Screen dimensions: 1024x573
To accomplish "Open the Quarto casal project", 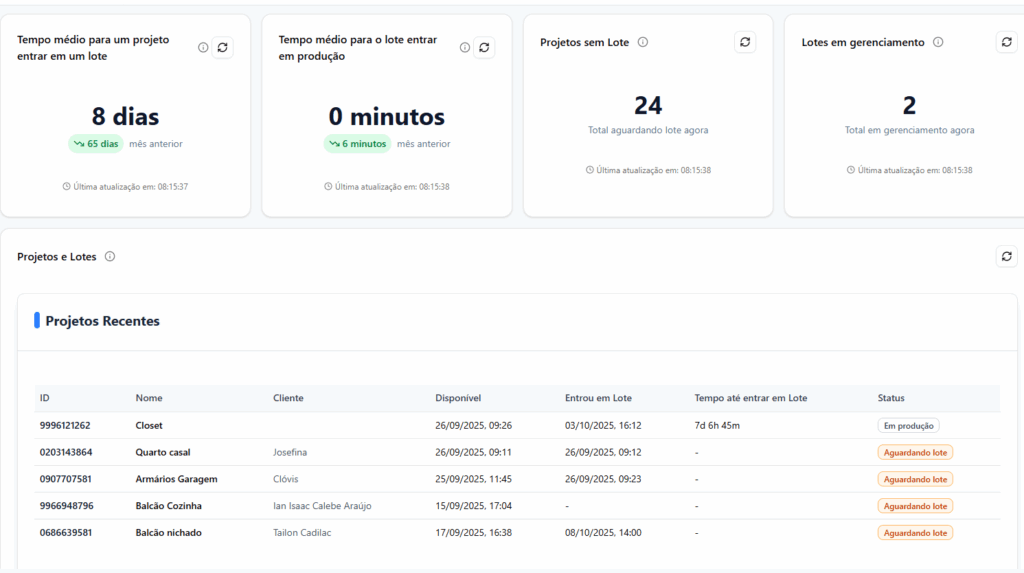I will click(163, 452).
